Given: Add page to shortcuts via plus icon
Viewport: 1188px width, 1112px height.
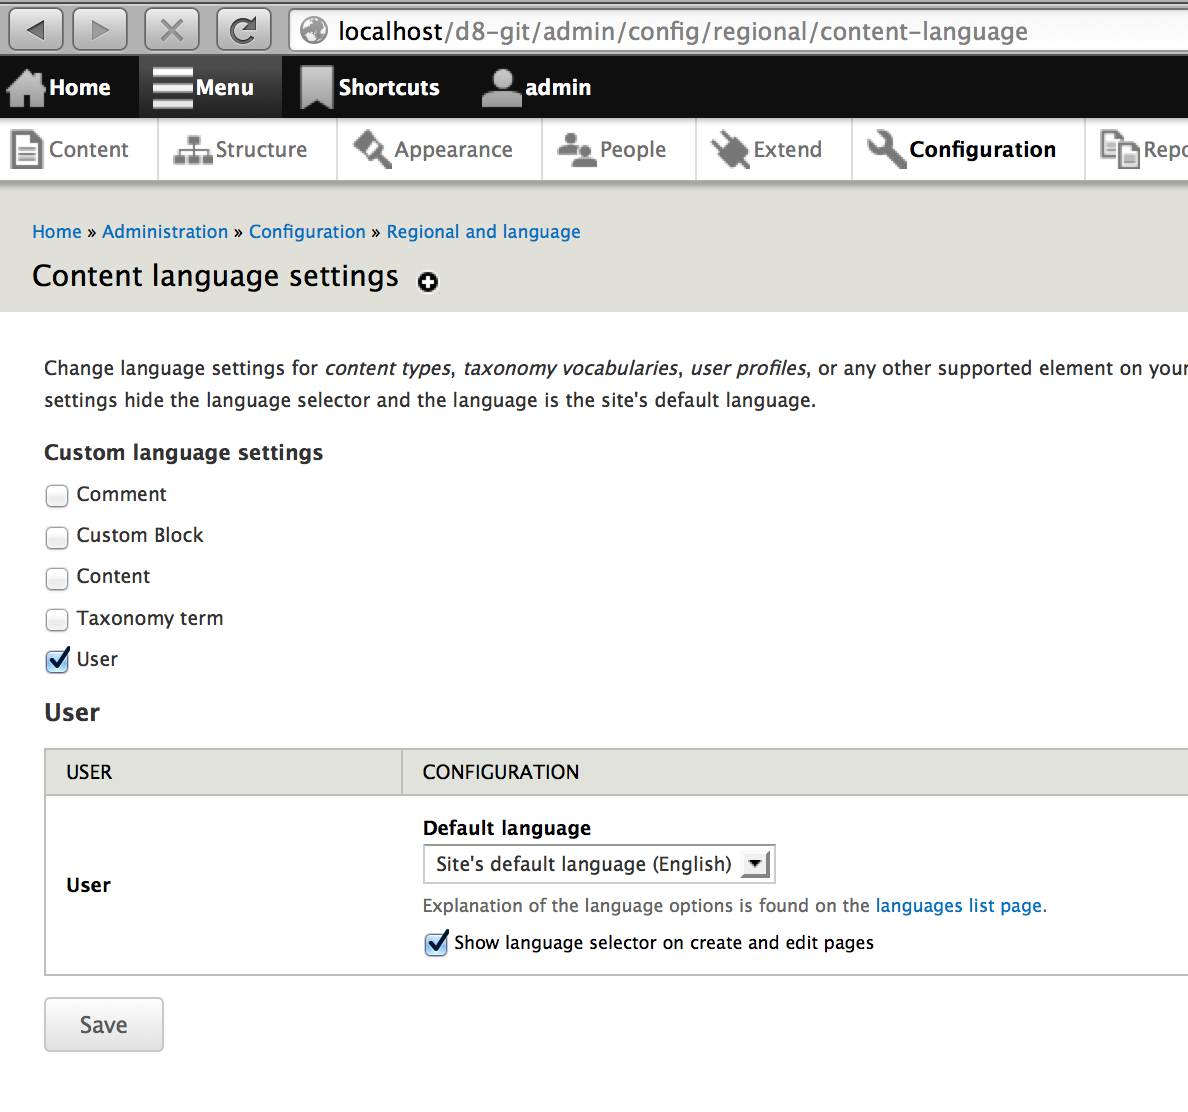Looking at the screenshot, I should point(428,282).
